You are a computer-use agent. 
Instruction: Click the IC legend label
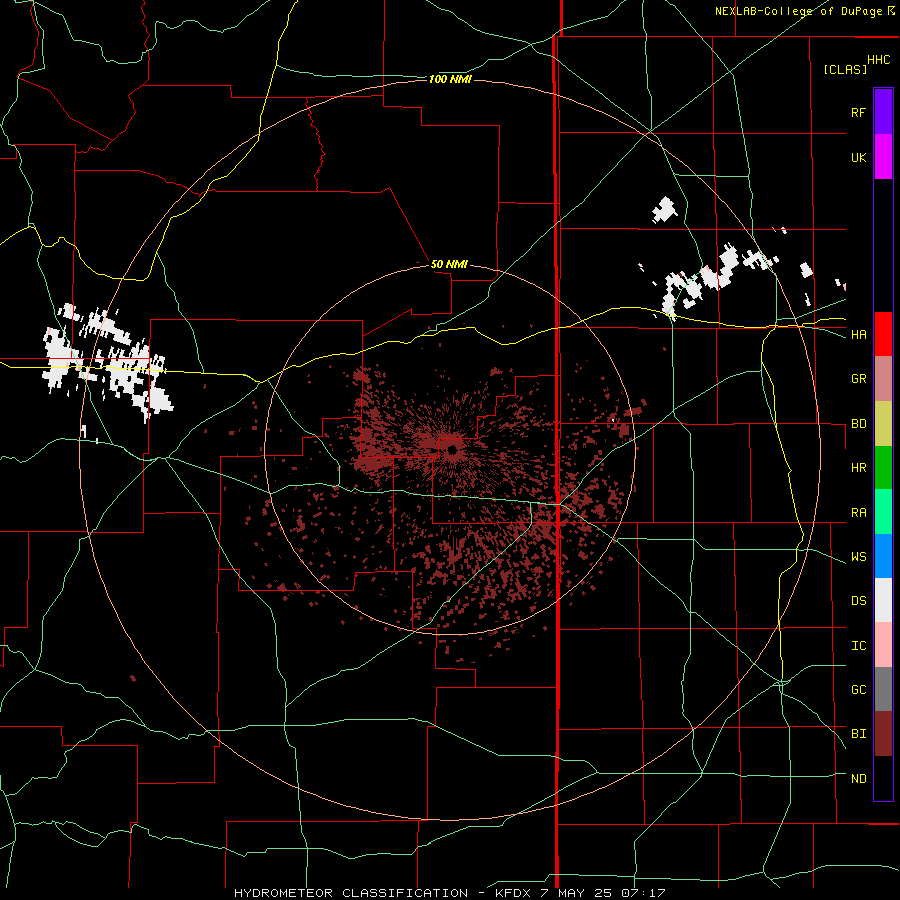tap(858, 646)
